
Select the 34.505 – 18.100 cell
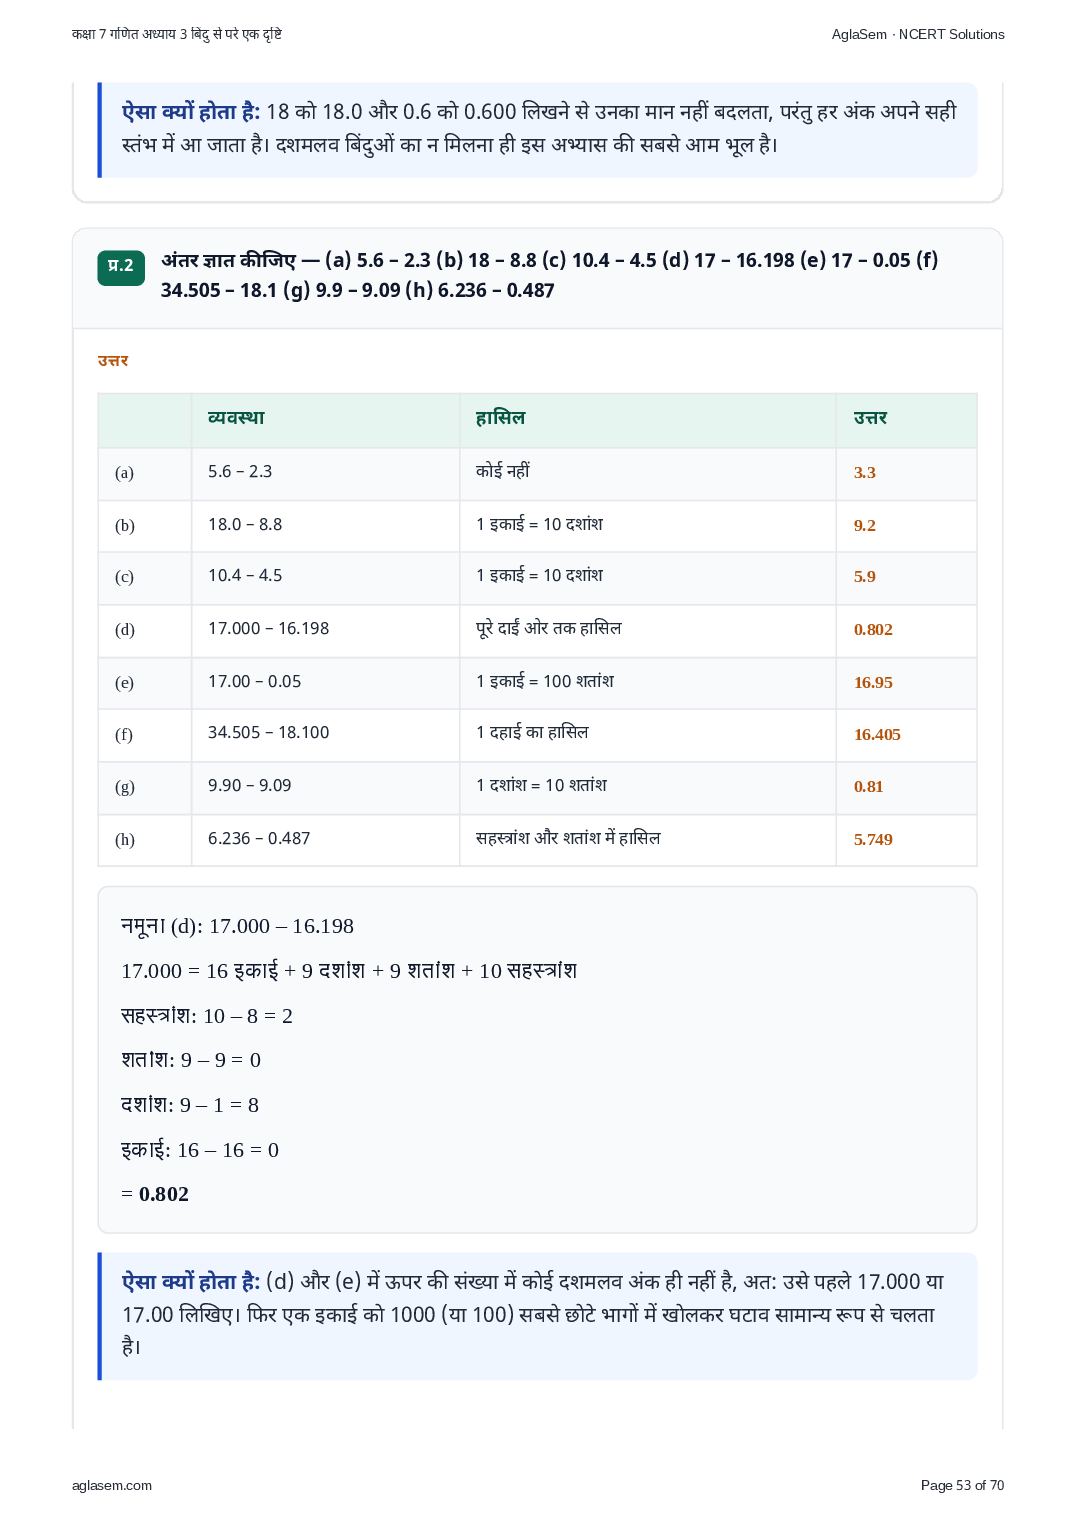click(325, 734)
